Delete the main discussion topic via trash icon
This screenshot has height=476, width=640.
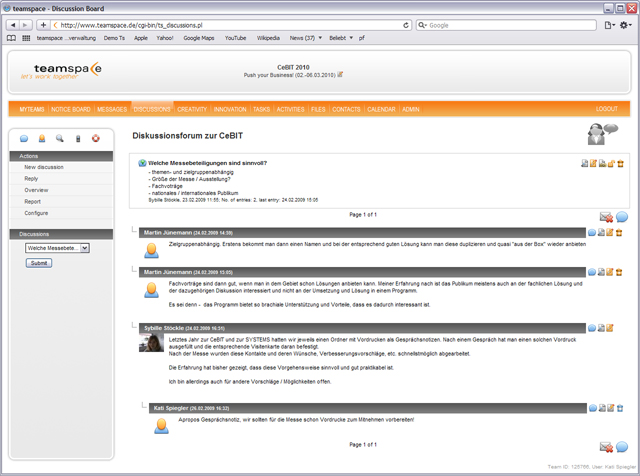(620, 163)
